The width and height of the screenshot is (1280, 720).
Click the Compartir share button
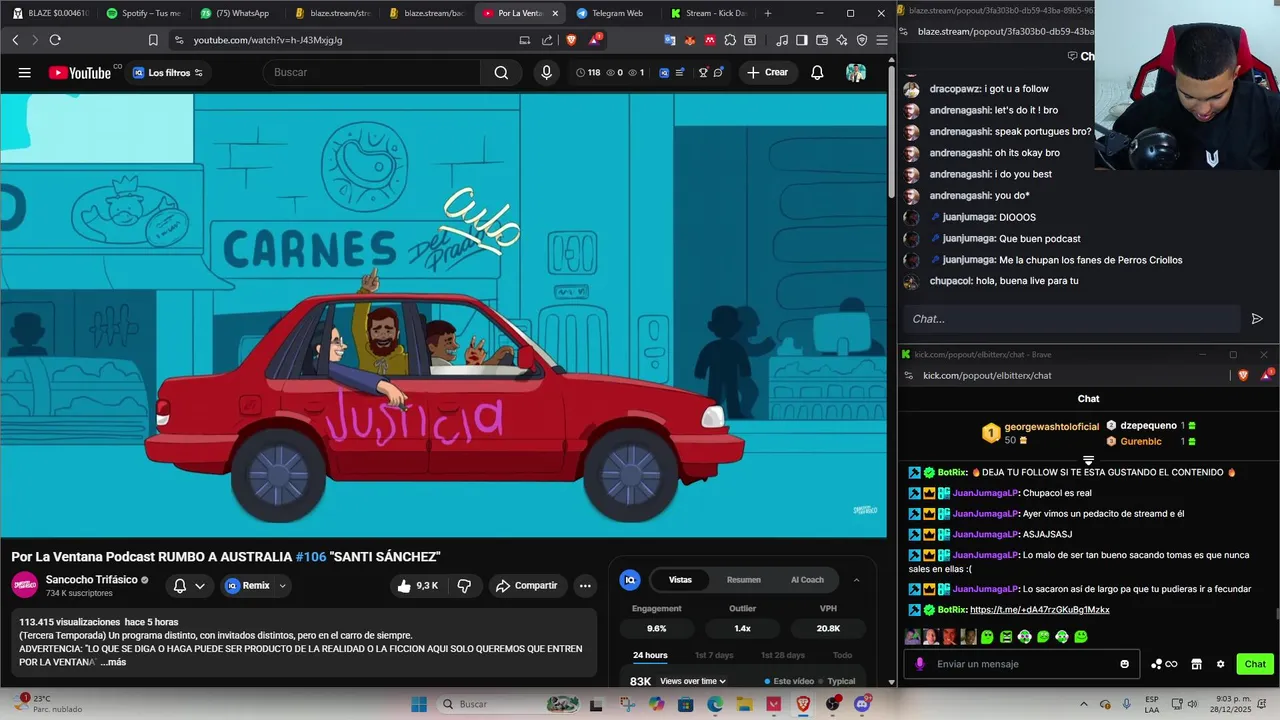coord(527,586)
